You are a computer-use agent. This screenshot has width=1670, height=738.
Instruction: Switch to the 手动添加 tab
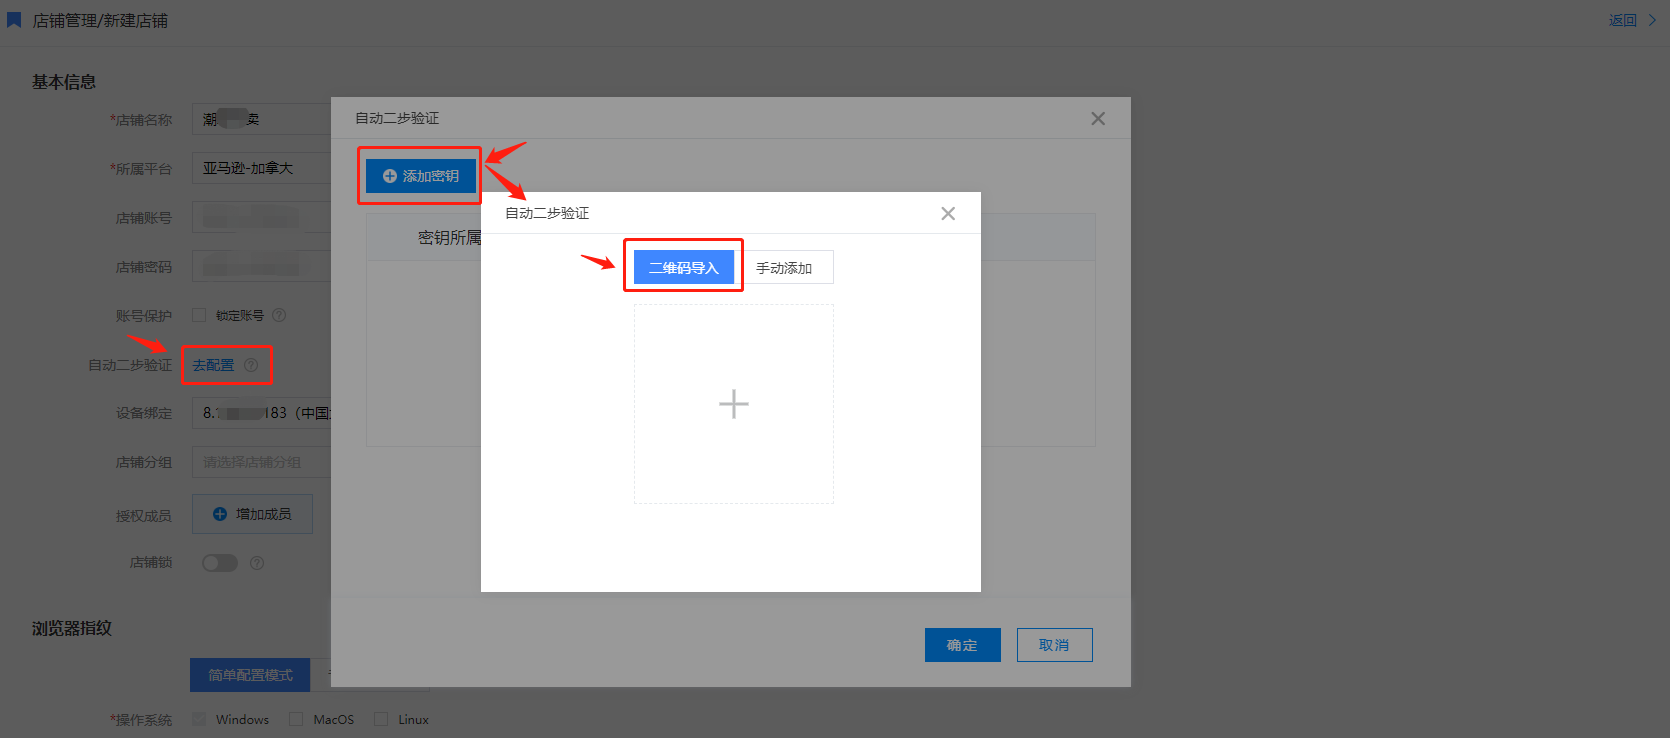click(784, 268)
